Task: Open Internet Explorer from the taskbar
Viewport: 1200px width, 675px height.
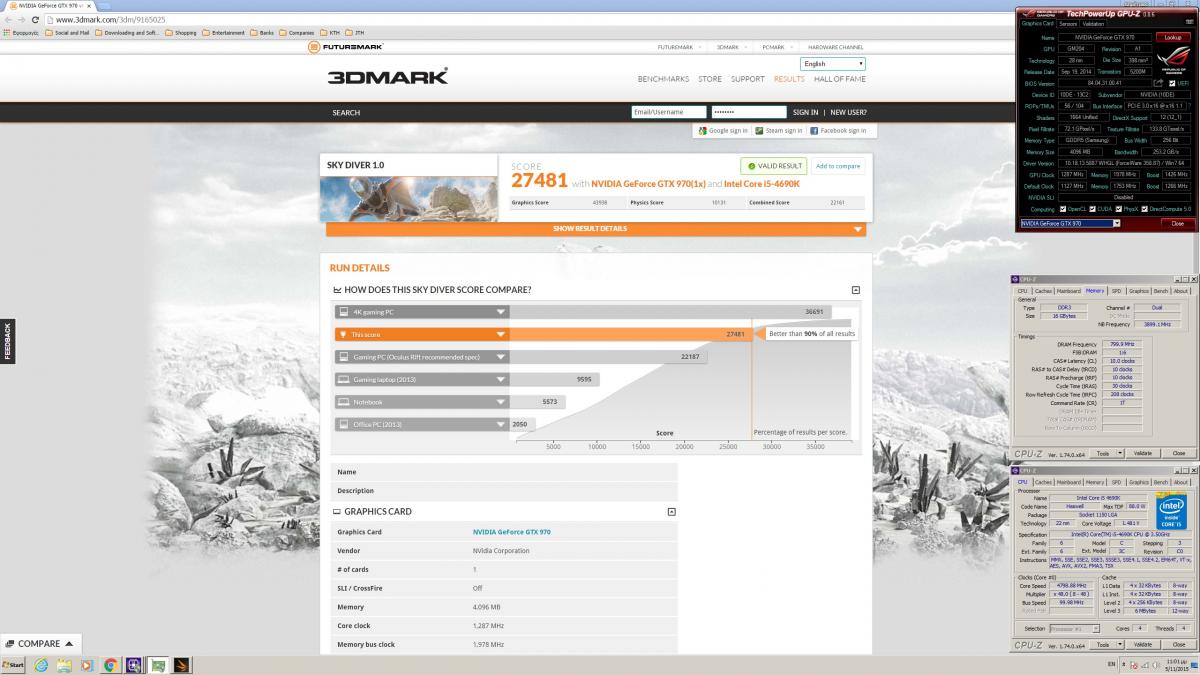Action: pyautogui.click(x=41, y=665)
